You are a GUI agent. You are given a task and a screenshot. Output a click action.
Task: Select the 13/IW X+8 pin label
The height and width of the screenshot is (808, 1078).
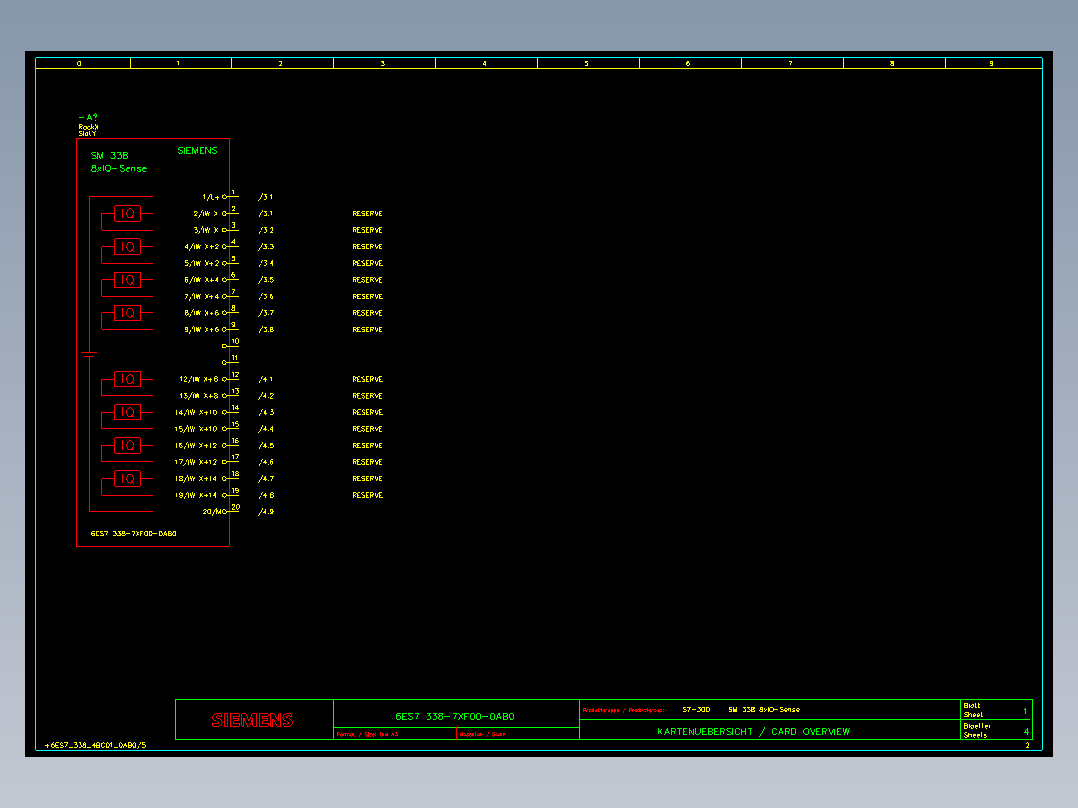pos(199,396)
